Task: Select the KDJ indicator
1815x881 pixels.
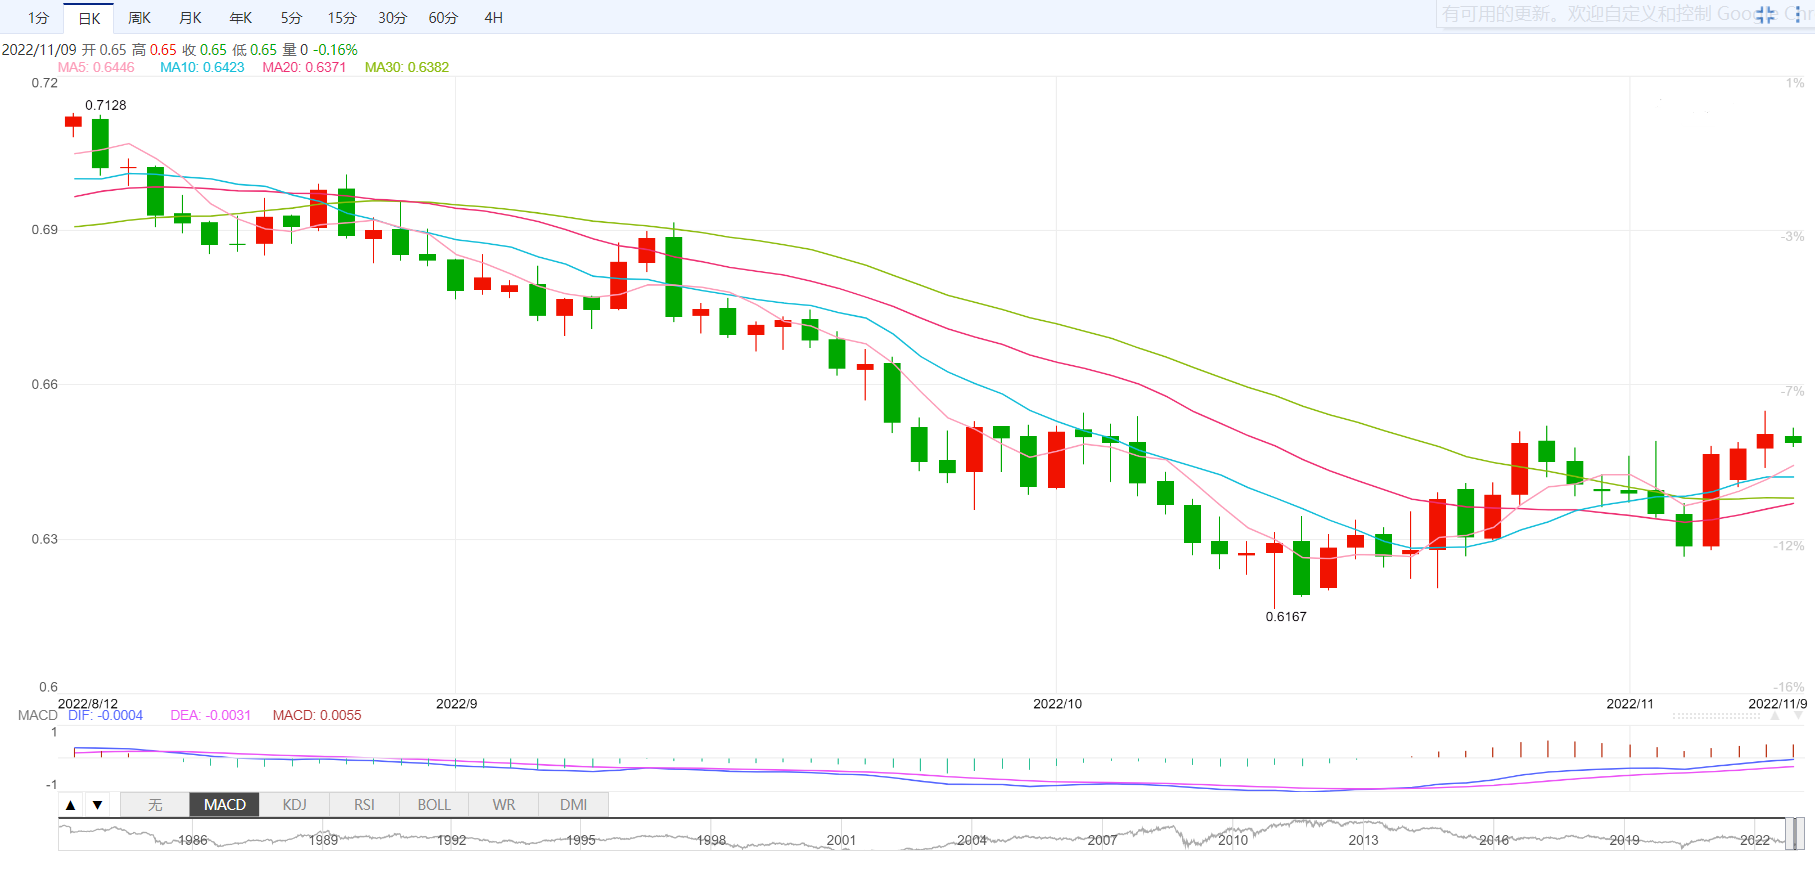Action: click(294, 805)
